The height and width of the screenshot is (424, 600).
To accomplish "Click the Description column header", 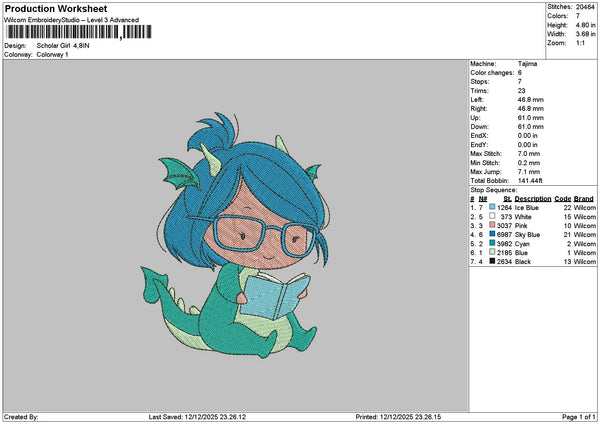I will [x=533, y=199].
